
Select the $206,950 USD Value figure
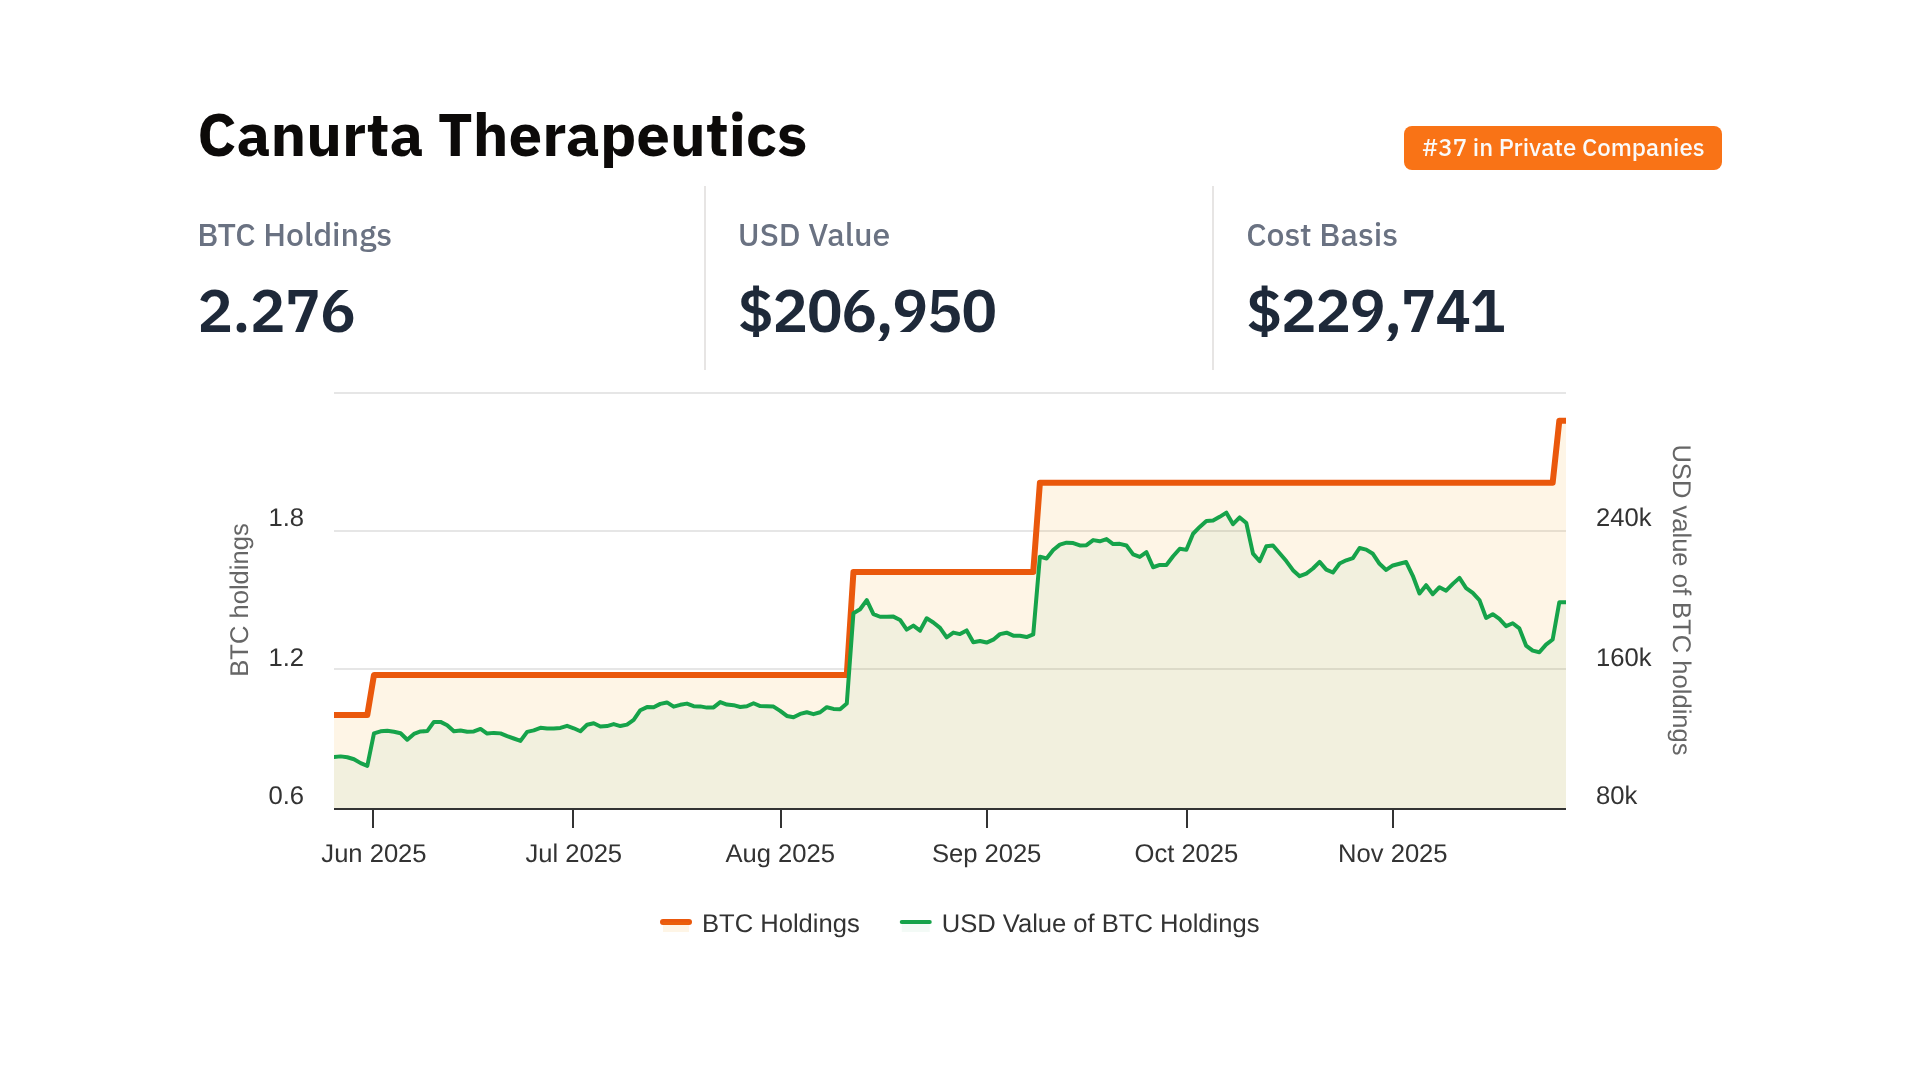[867, 311]
